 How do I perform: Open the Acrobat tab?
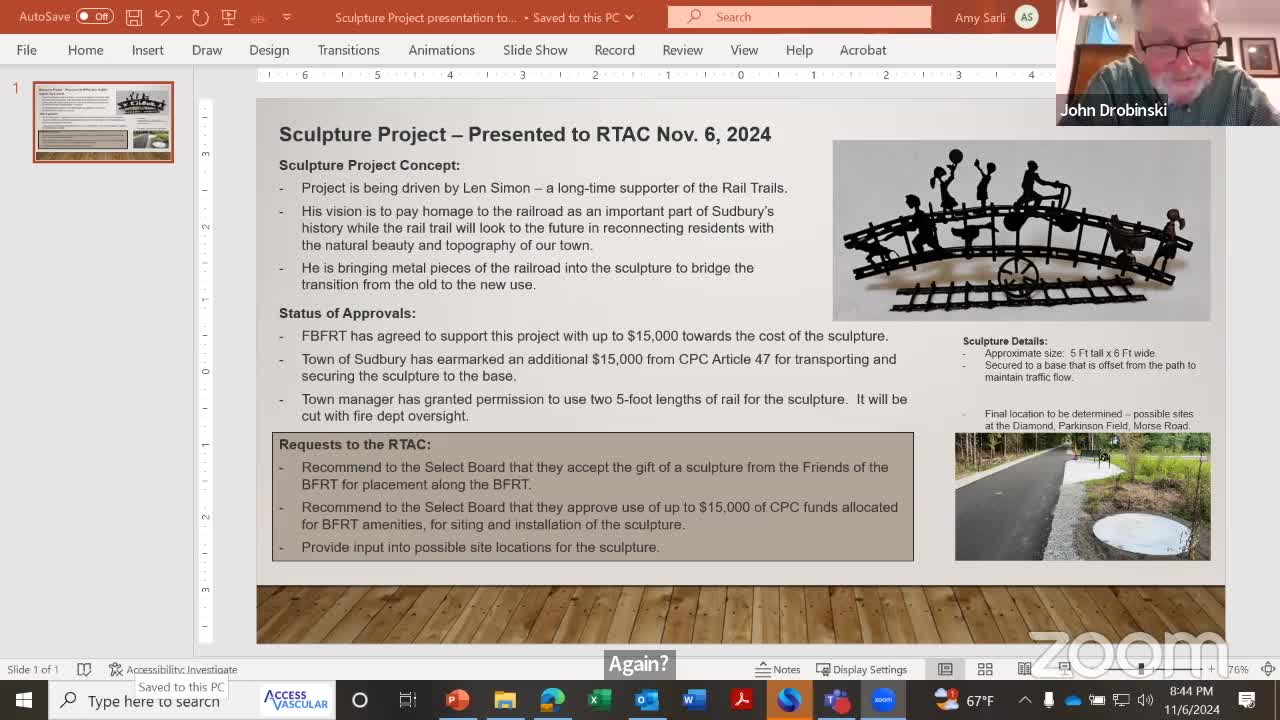tap(863, 50)
